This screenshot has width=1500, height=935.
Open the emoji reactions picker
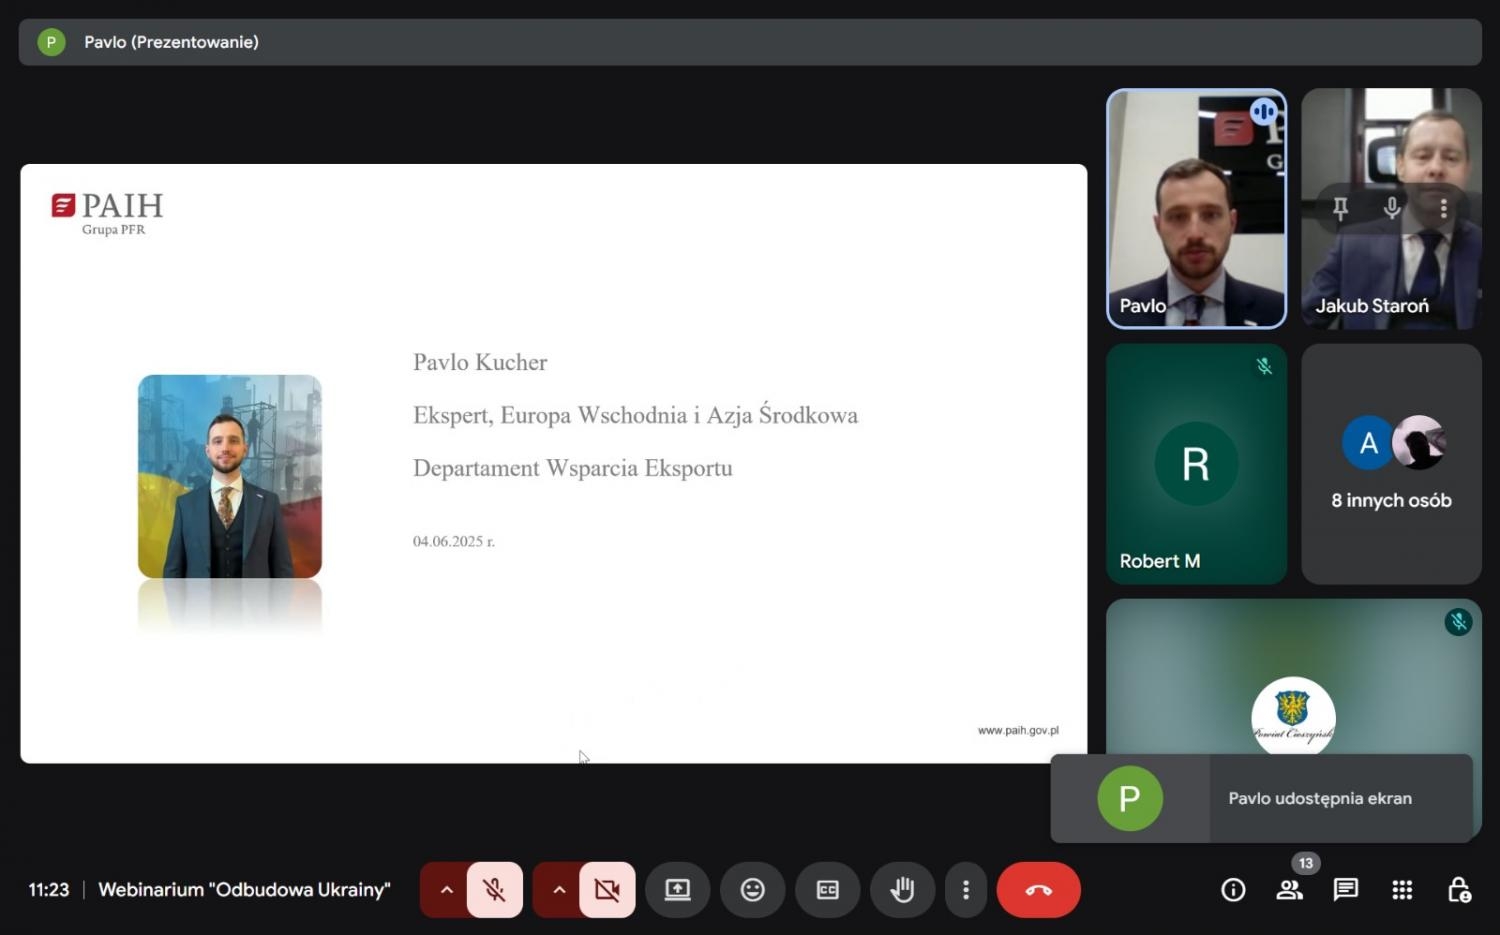pyautogui.click(x=752, y=889)
